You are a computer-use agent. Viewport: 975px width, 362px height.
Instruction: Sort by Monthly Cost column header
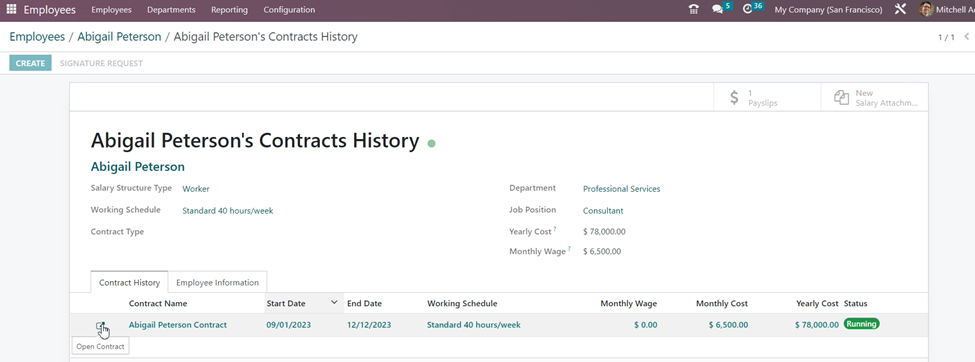722,304
